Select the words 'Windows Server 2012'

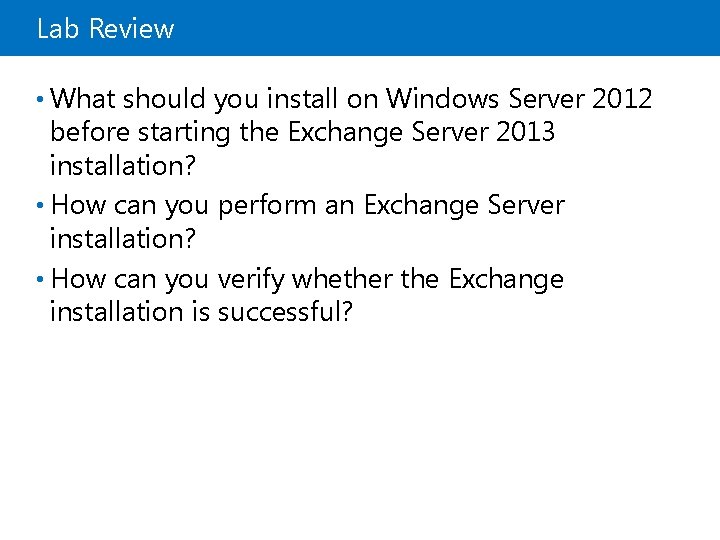[x=519, y=99]
